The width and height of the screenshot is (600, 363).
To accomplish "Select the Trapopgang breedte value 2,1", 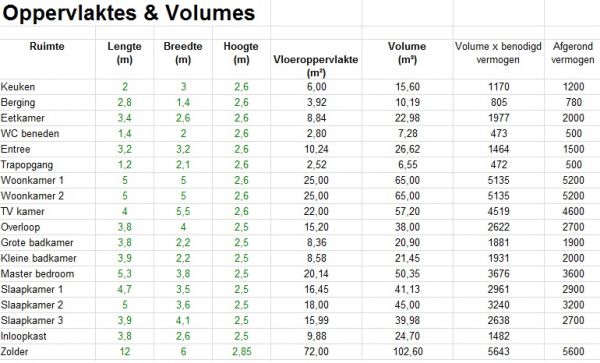I will pyautogui.click(x=183, y=165).
